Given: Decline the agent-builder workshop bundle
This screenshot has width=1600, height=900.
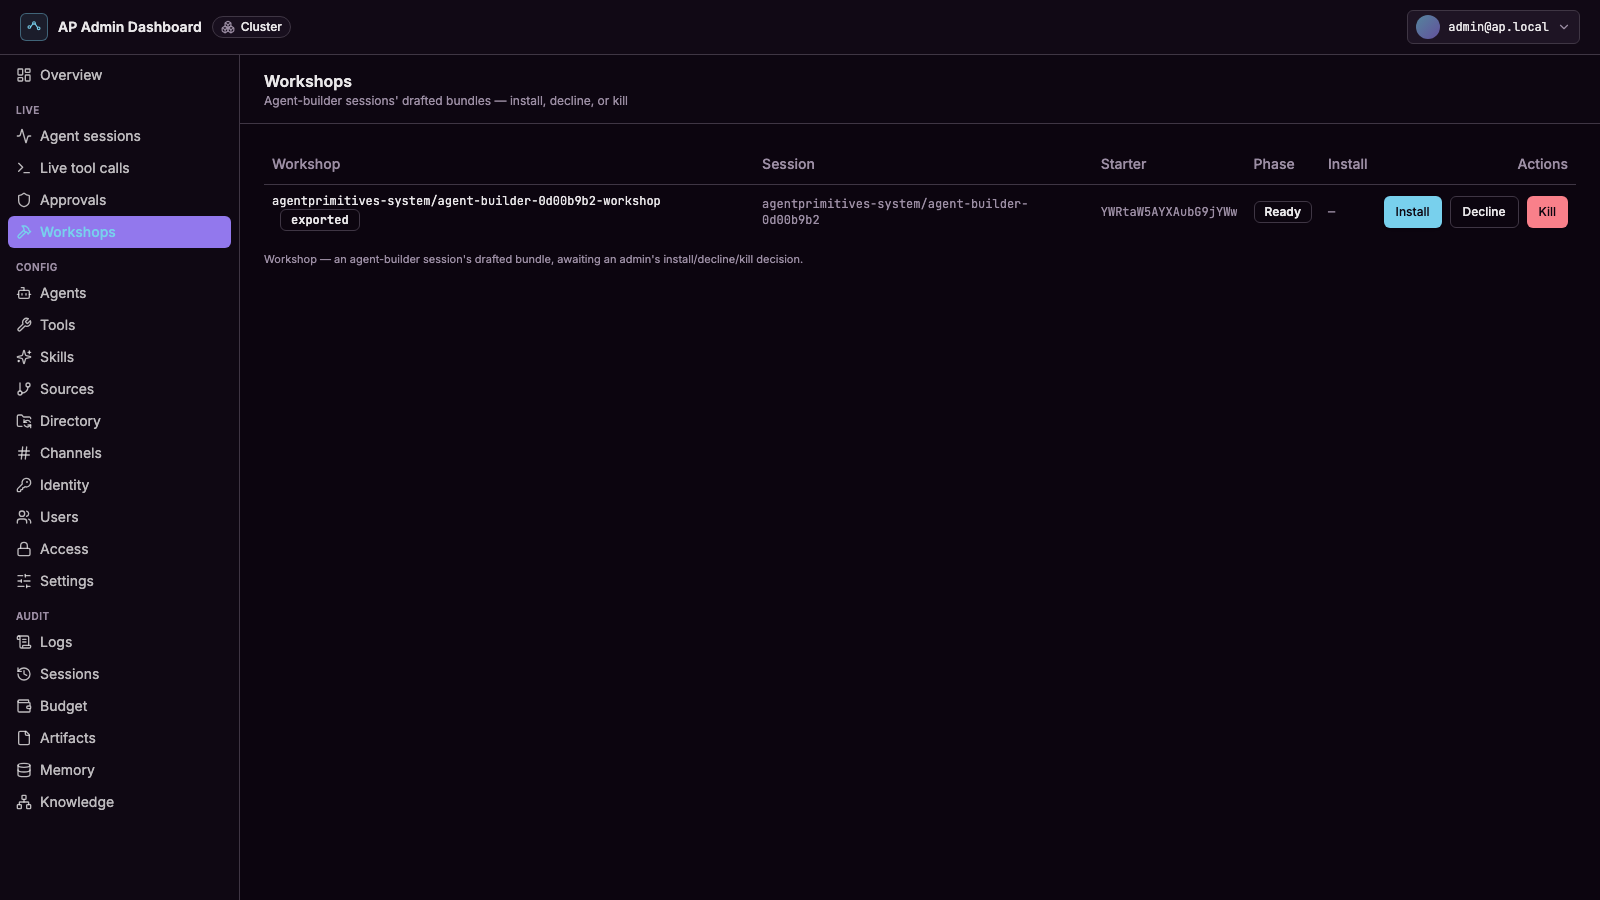Looking at the screenshot, I should [1484, 212].
